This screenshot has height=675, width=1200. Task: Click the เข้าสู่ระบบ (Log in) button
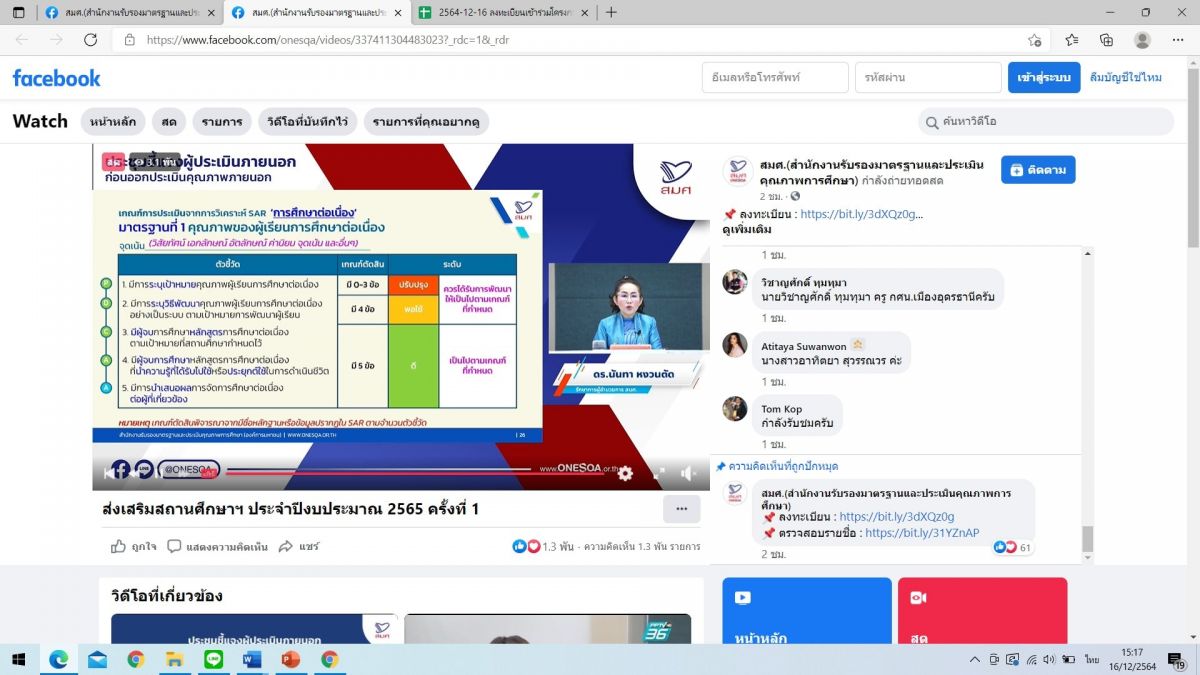(x=1044, y=78)
